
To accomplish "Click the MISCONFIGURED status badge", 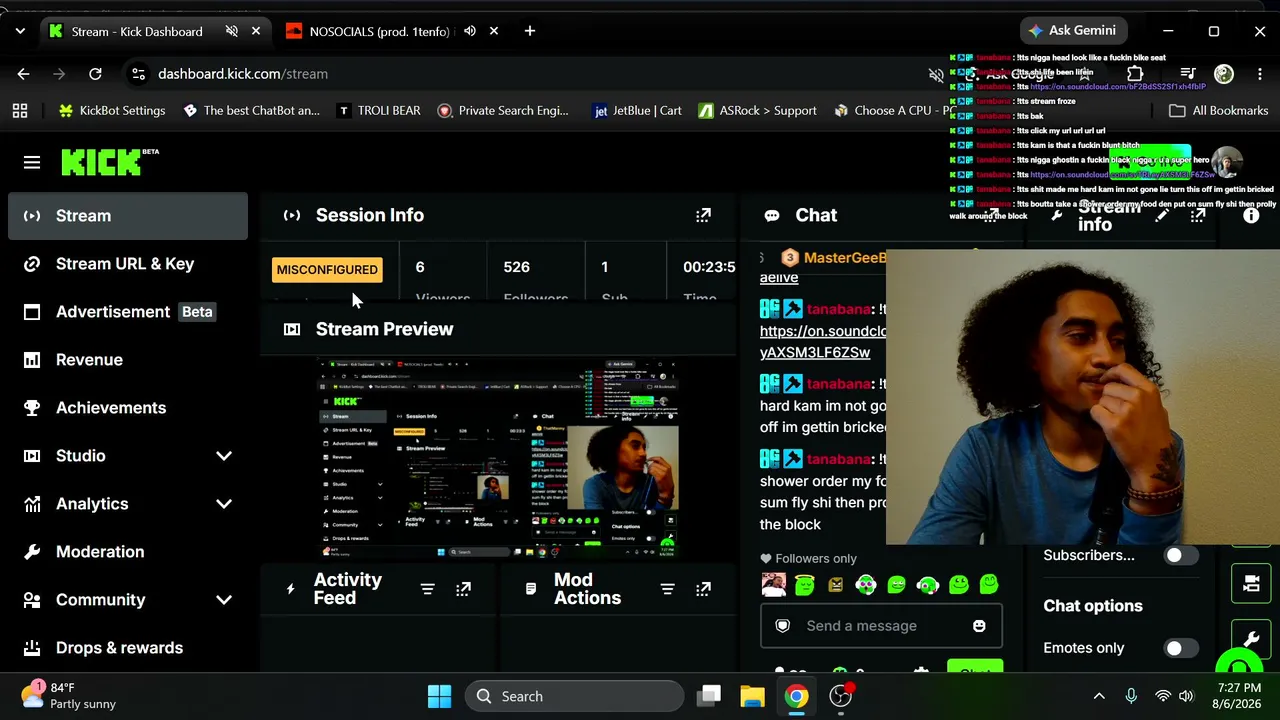I will [x=327, y=270].
